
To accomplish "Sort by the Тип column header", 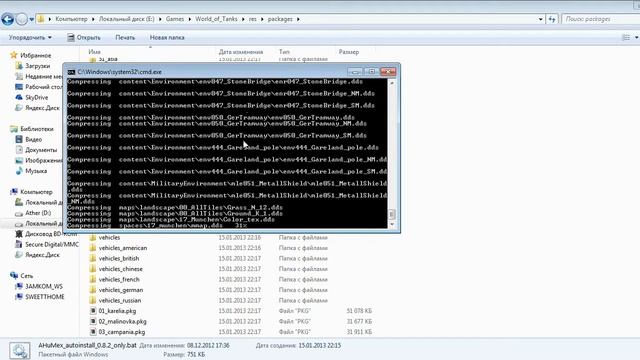I will coord(284,52).
